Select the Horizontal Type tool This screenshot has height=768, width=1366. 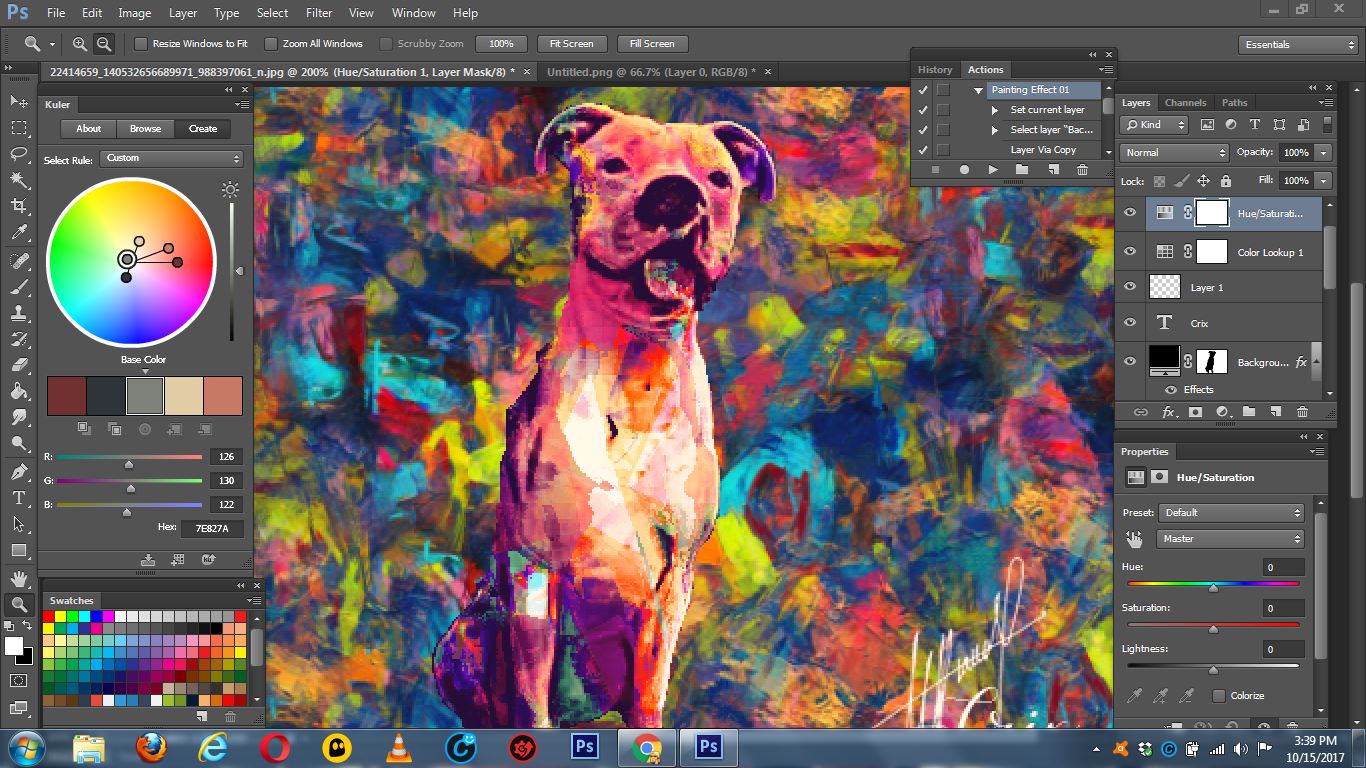18,497
